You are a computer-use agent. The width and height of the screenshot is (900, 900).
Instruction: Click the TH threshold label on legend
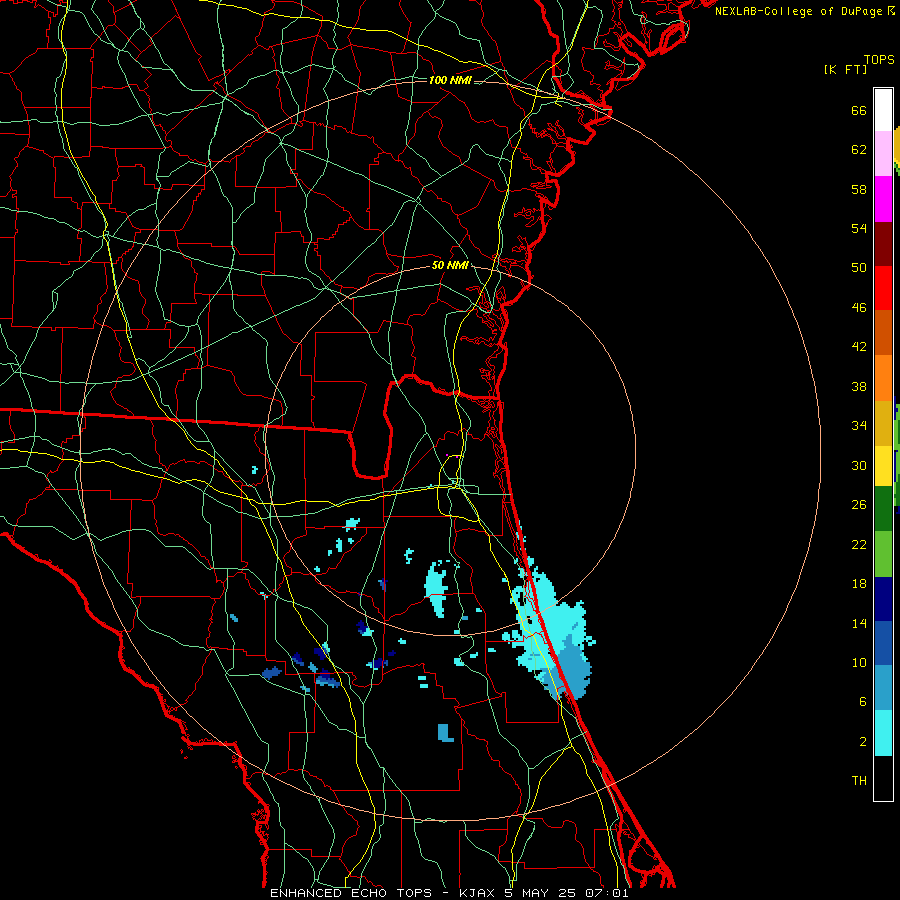[x=859, y=781]
